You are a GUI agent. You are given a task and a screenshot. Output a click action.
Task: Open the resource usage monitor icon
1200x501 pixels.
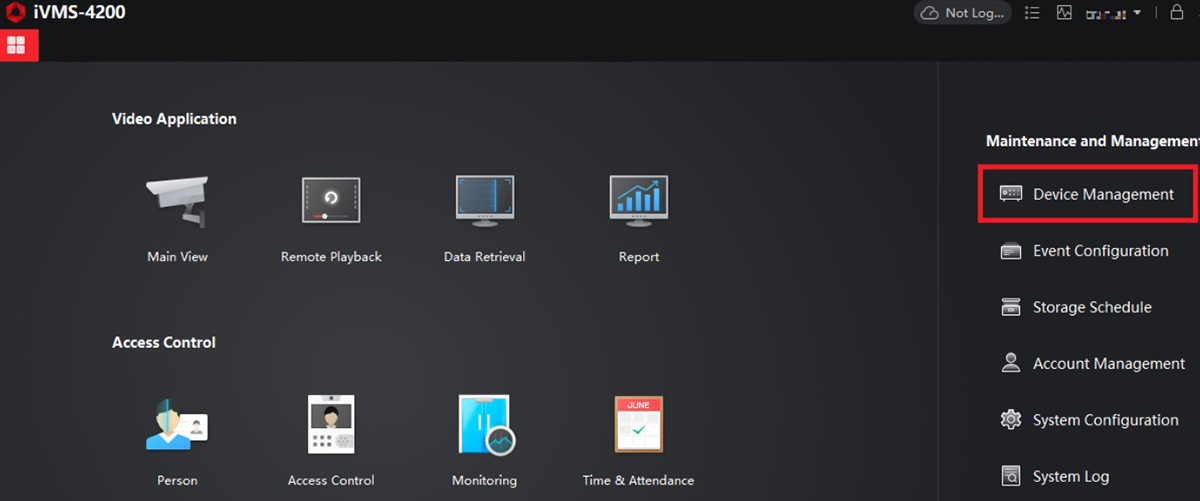pos(1063,13)
